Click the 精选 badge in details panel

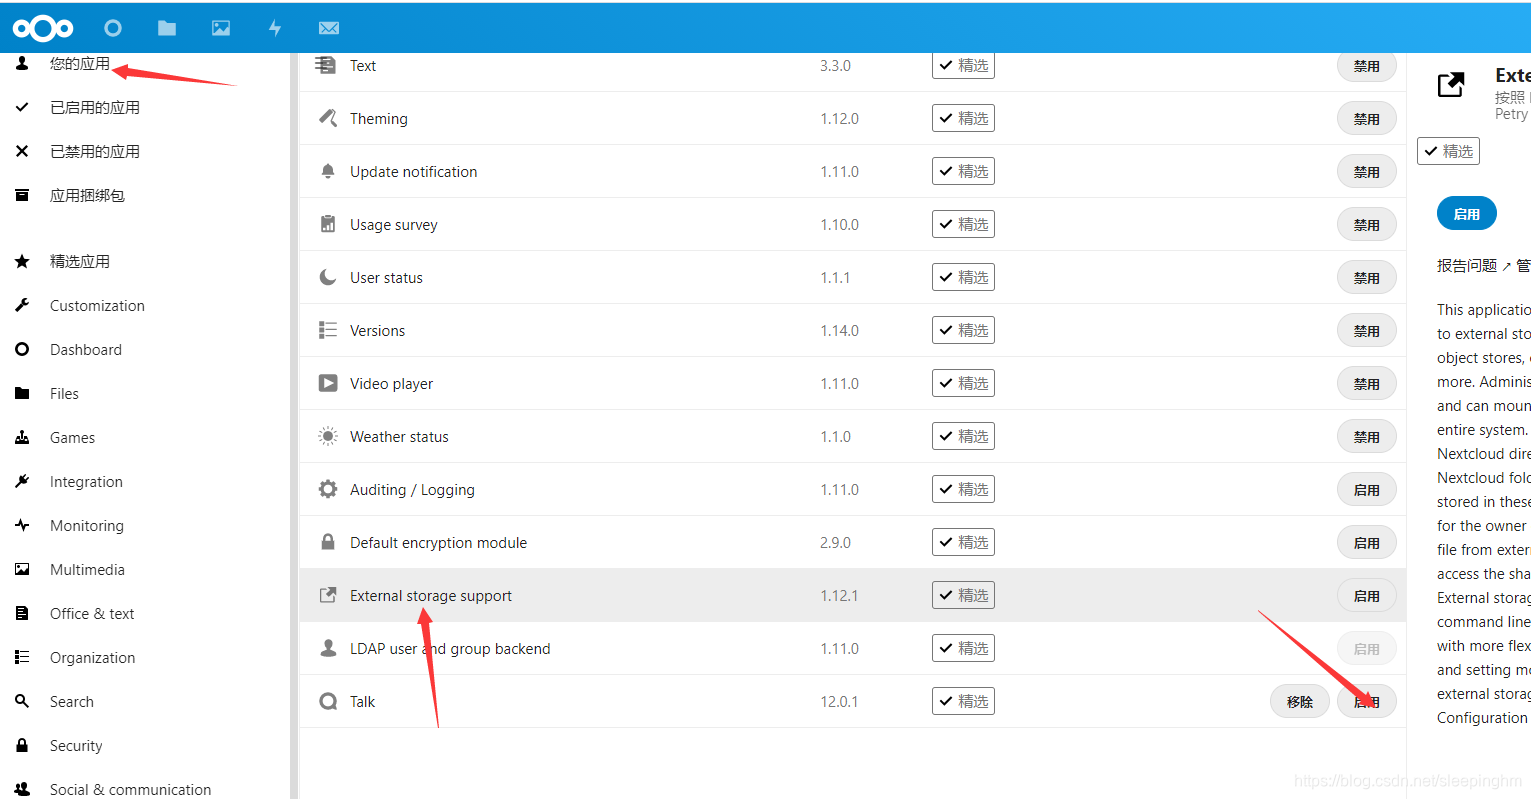pyautogui.click(x=1448, y=151)
